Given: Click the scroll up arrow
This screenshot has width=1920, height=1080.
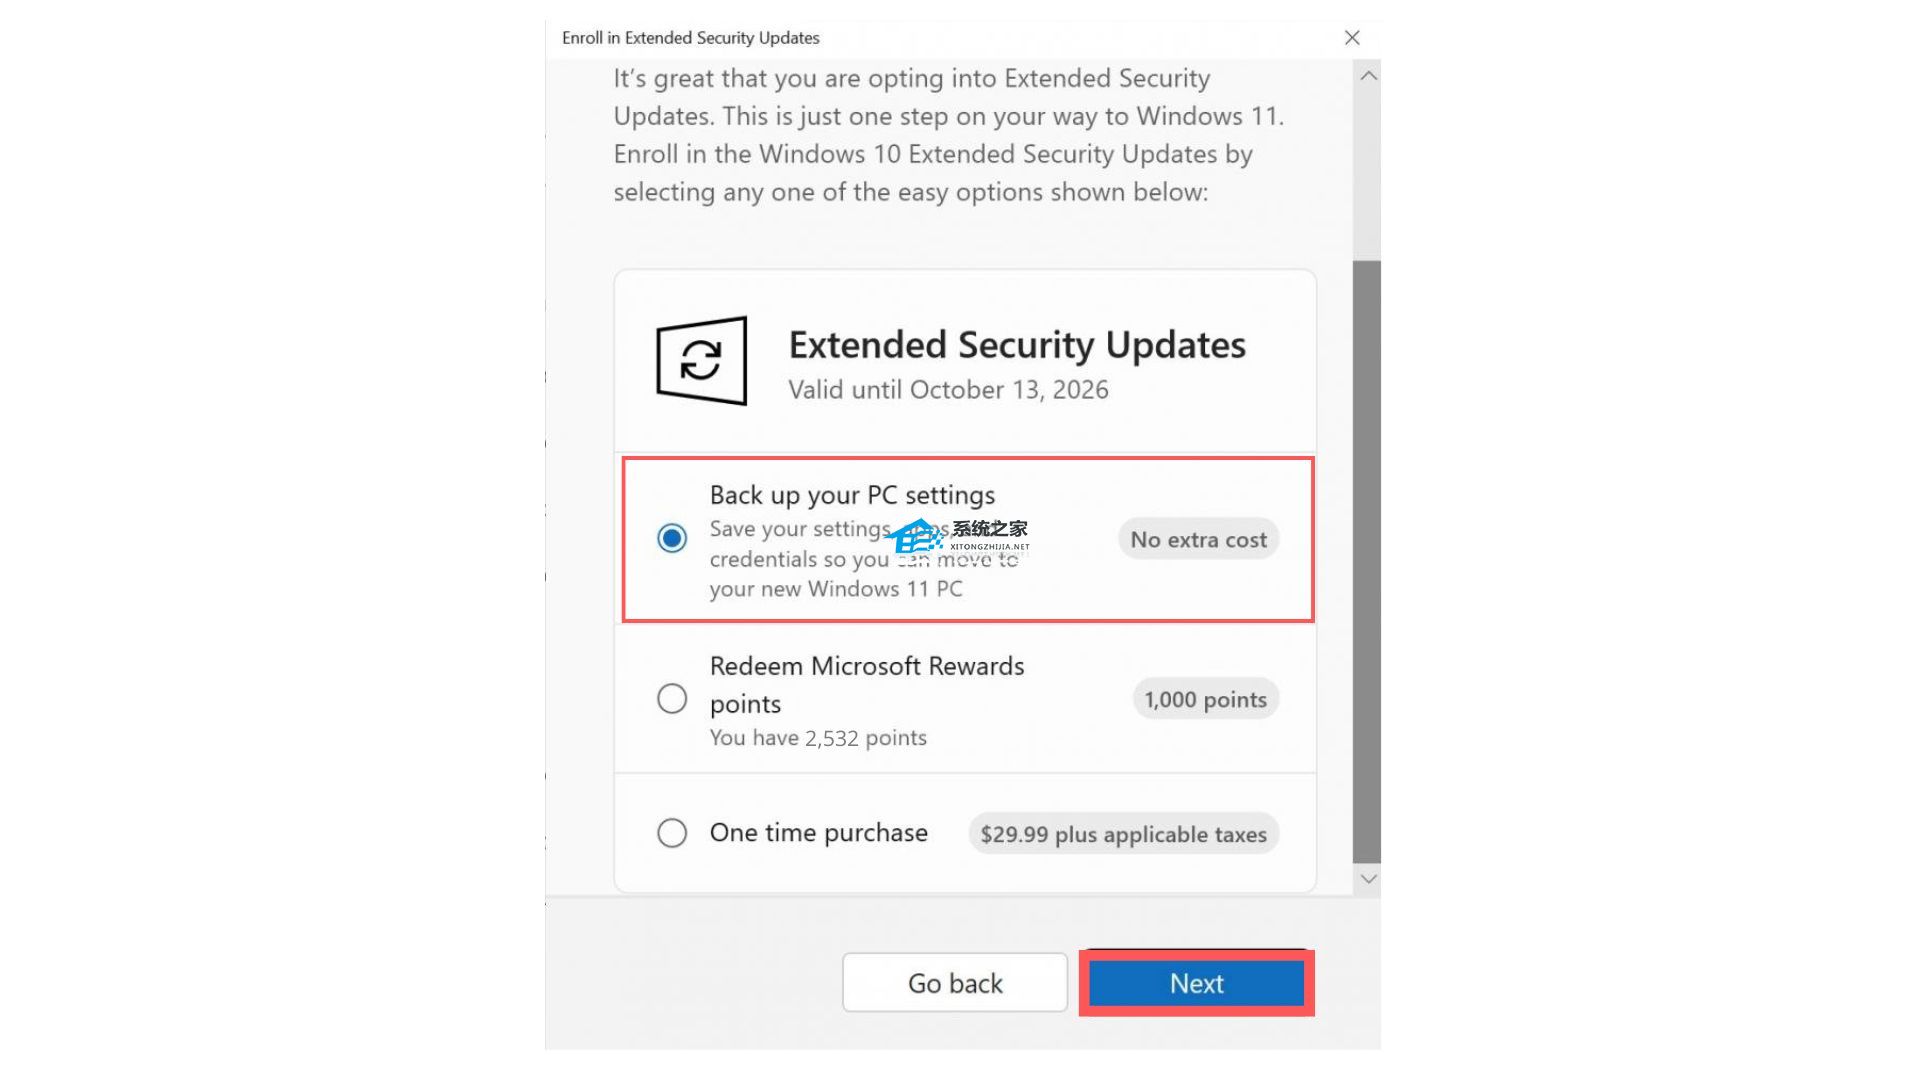Looking at the screenshot, I should pyautogui.click(x=1368, y=76).
